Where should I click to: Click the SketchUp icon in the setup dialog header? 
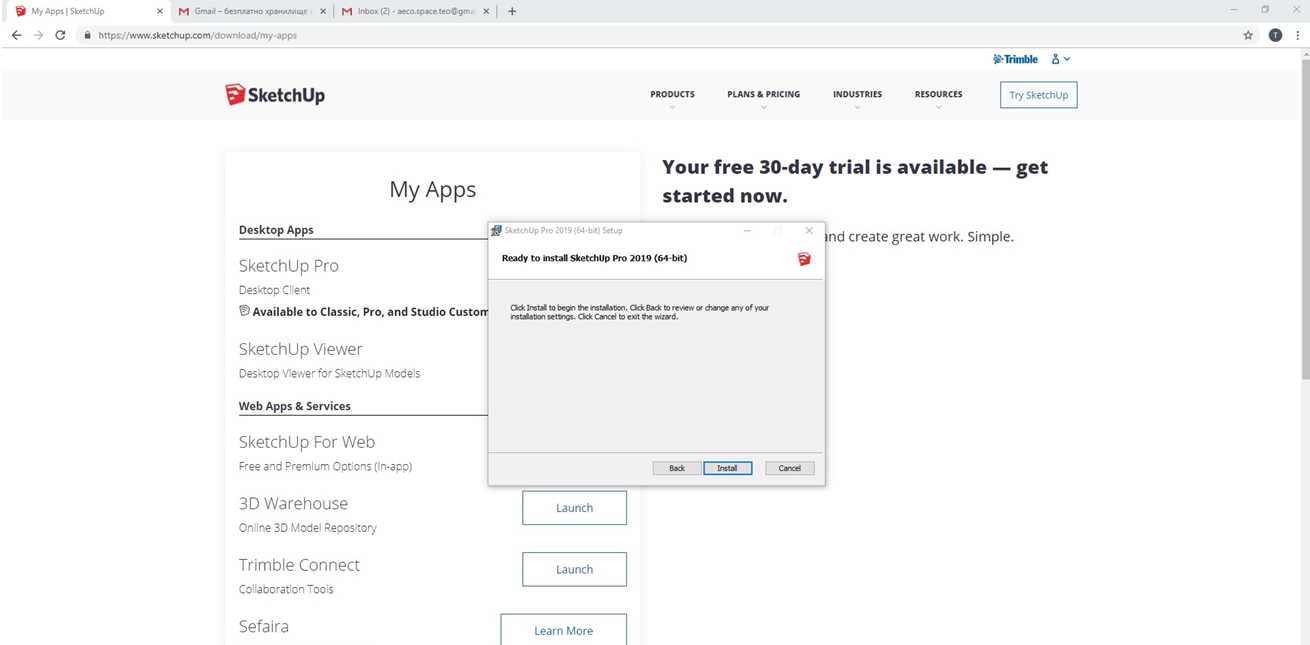[x=804, y=259]
